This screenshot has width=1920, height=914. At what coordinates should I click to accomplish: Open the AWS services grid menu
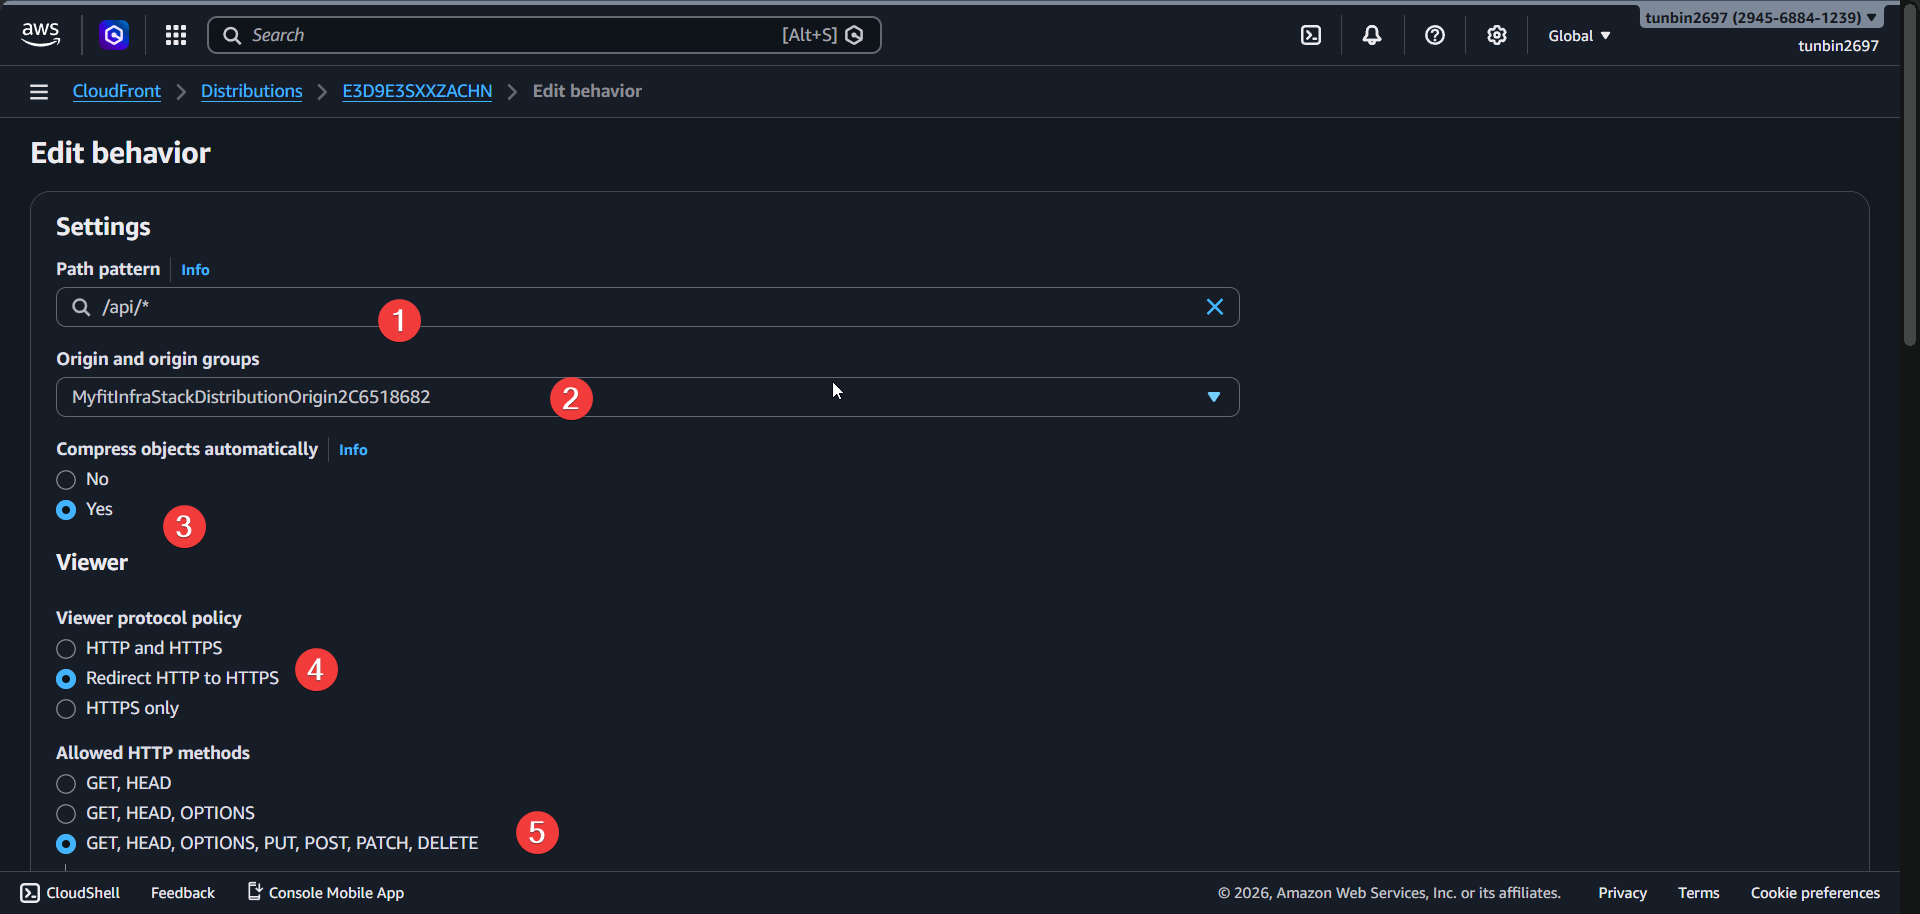175,35
